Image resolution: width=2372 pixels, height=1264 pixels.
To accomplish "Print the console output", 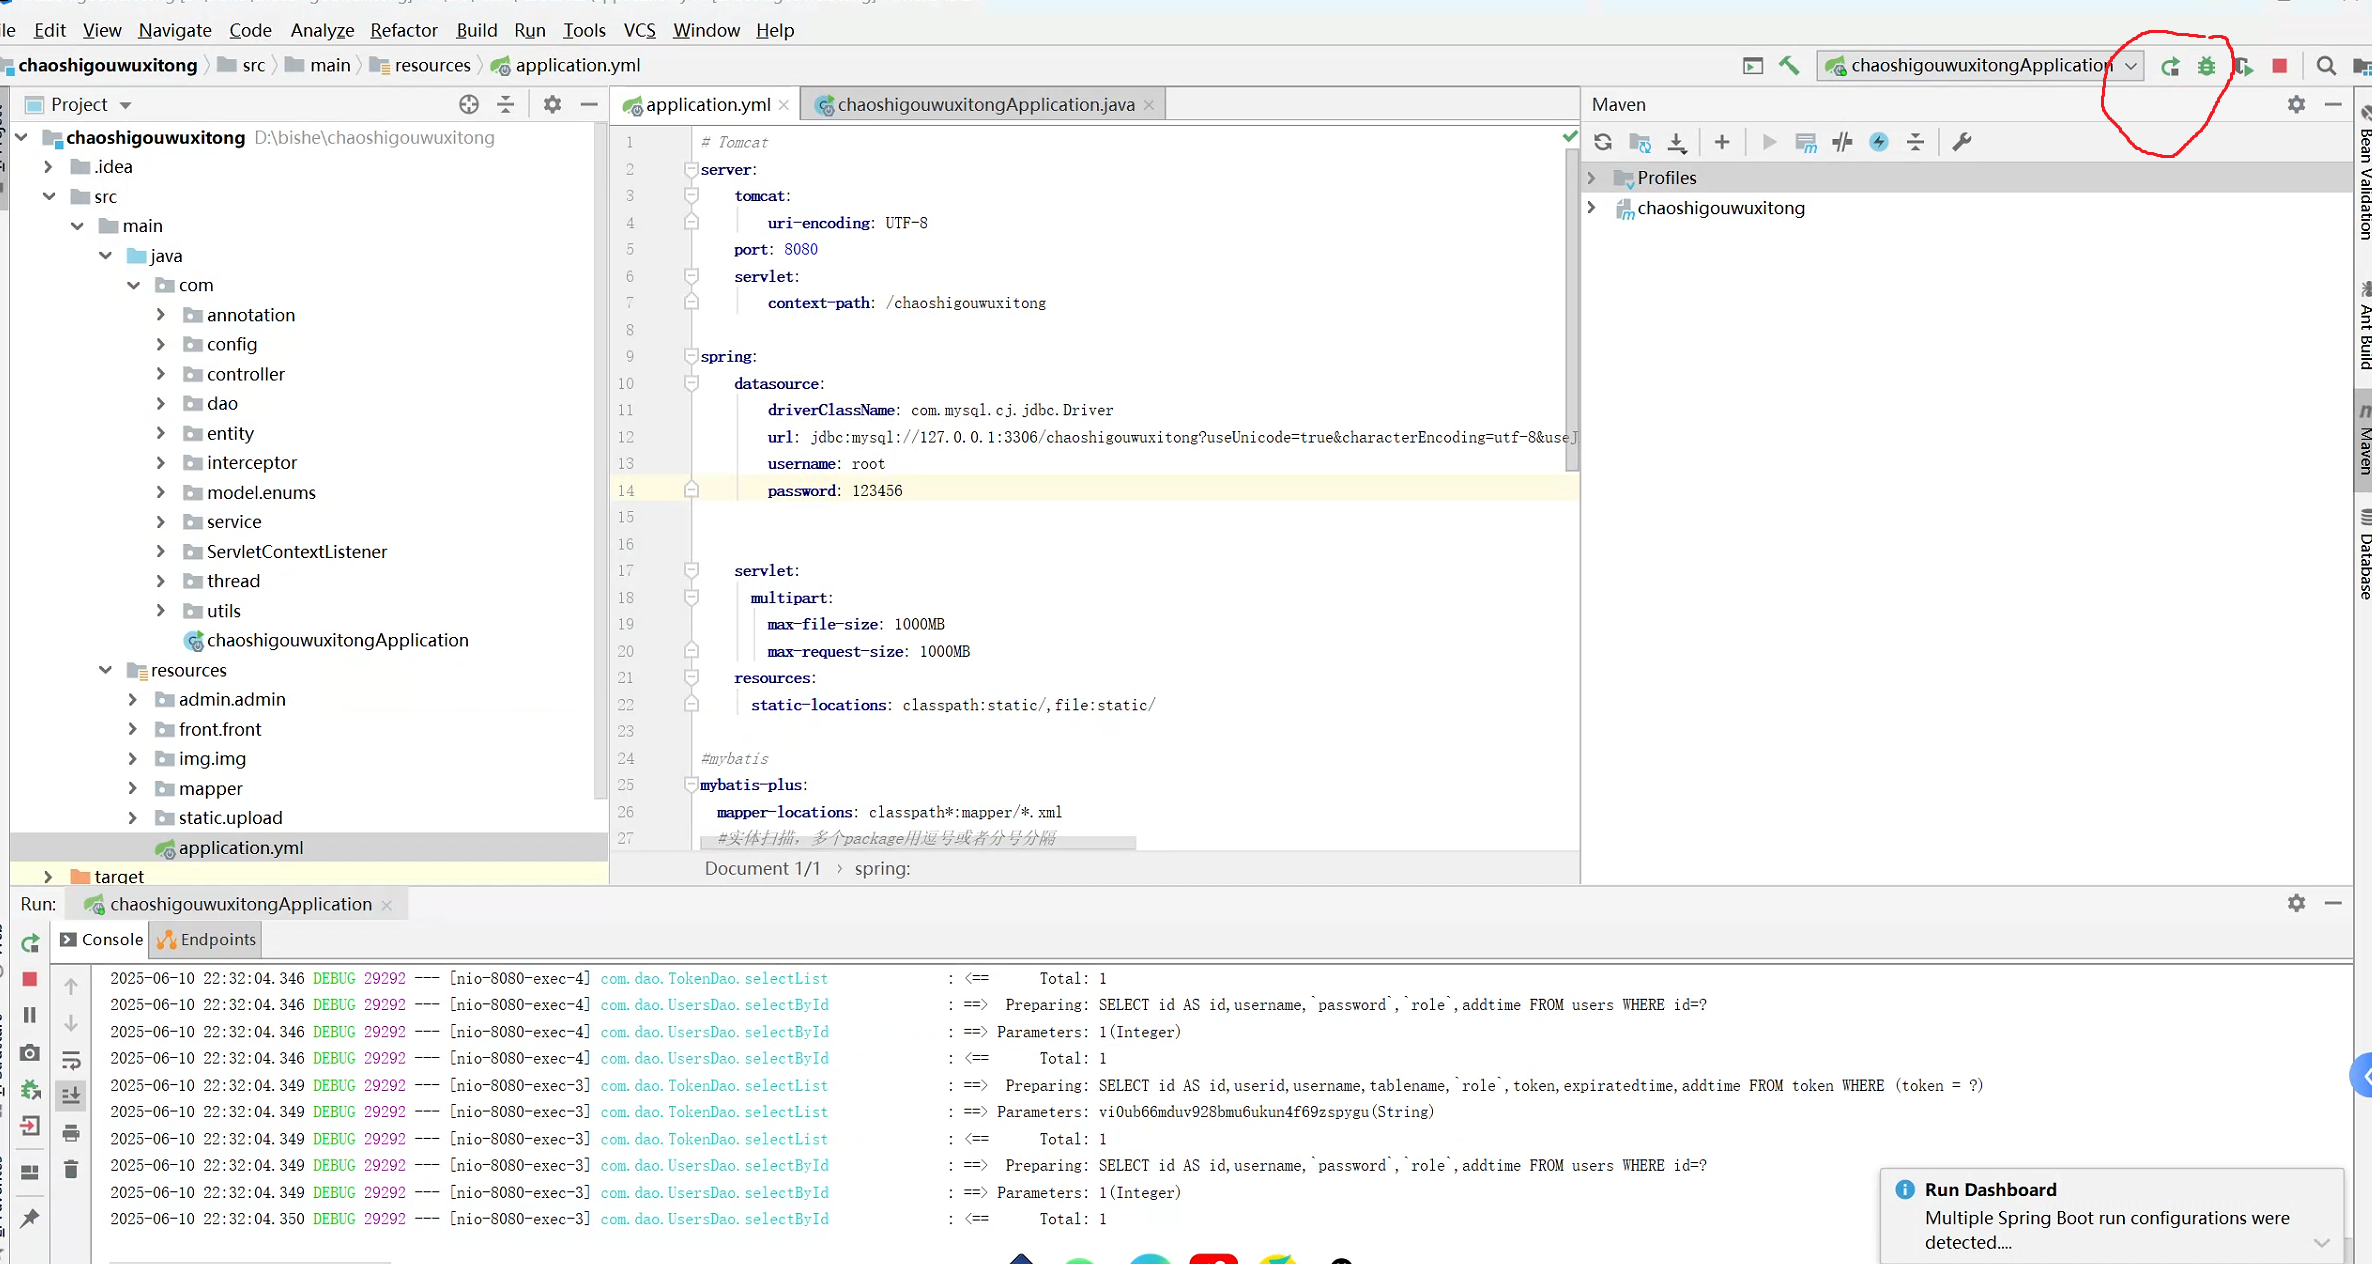I will coord(71,1133).
